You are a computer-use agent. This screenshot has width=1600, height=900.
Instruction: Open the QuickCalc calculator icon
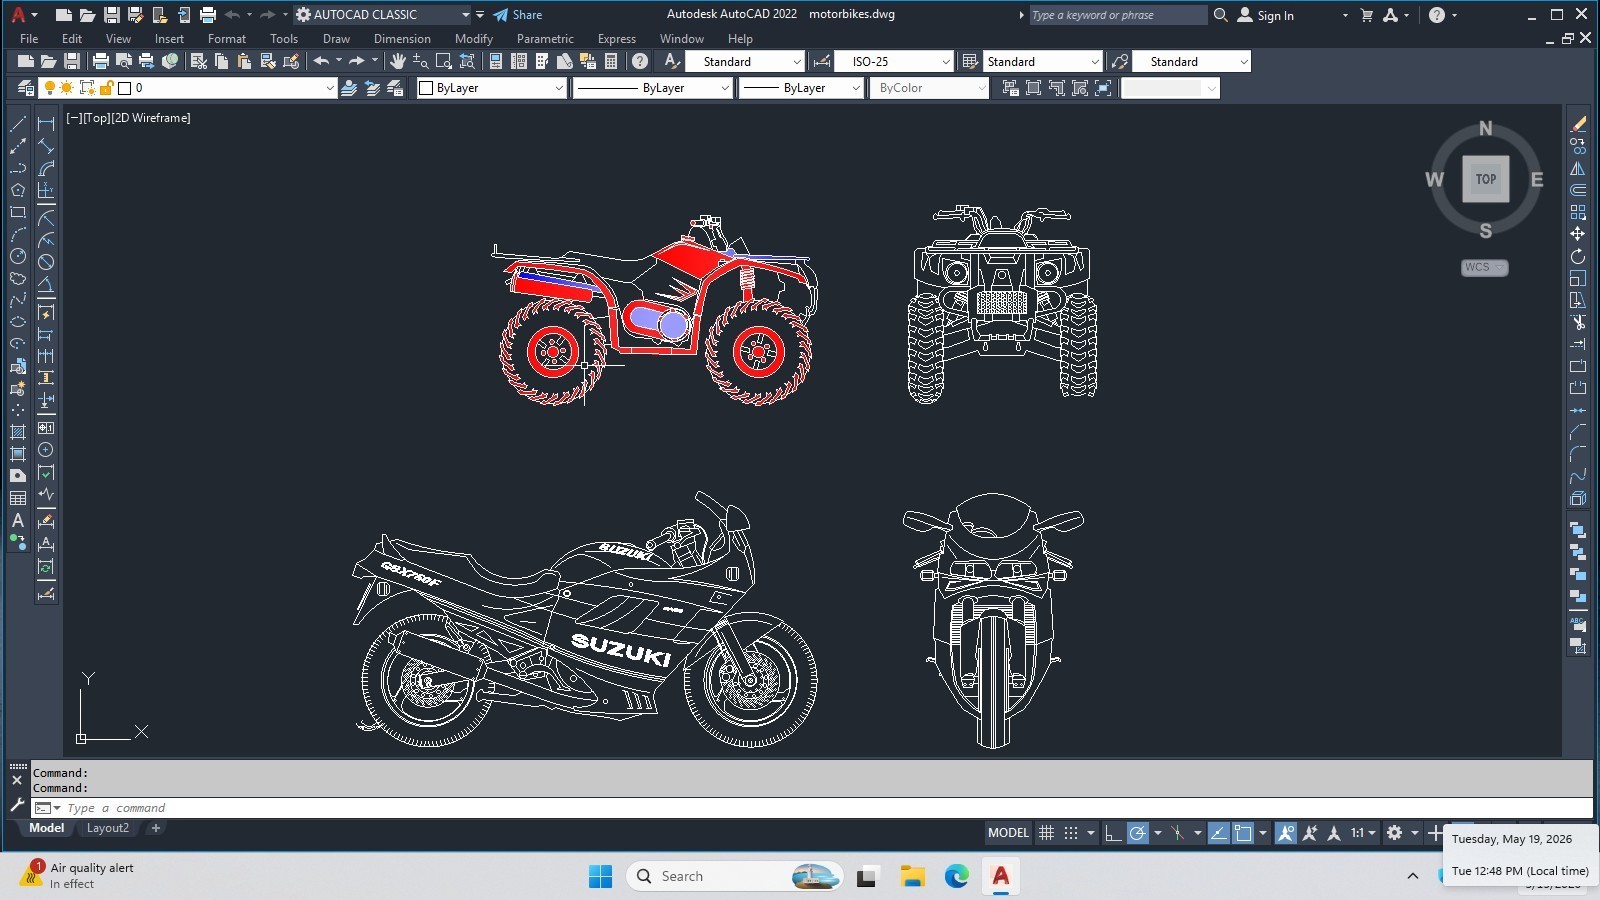pyautogui.click(x=611, y=61)
